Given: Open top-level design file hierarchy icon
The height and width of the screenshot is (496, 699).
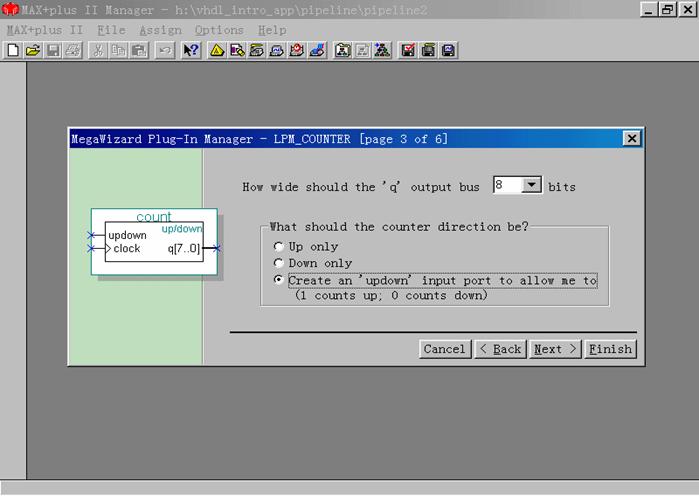Looking at the screenshot, I should pyautogui.click(x=382, y=50).
